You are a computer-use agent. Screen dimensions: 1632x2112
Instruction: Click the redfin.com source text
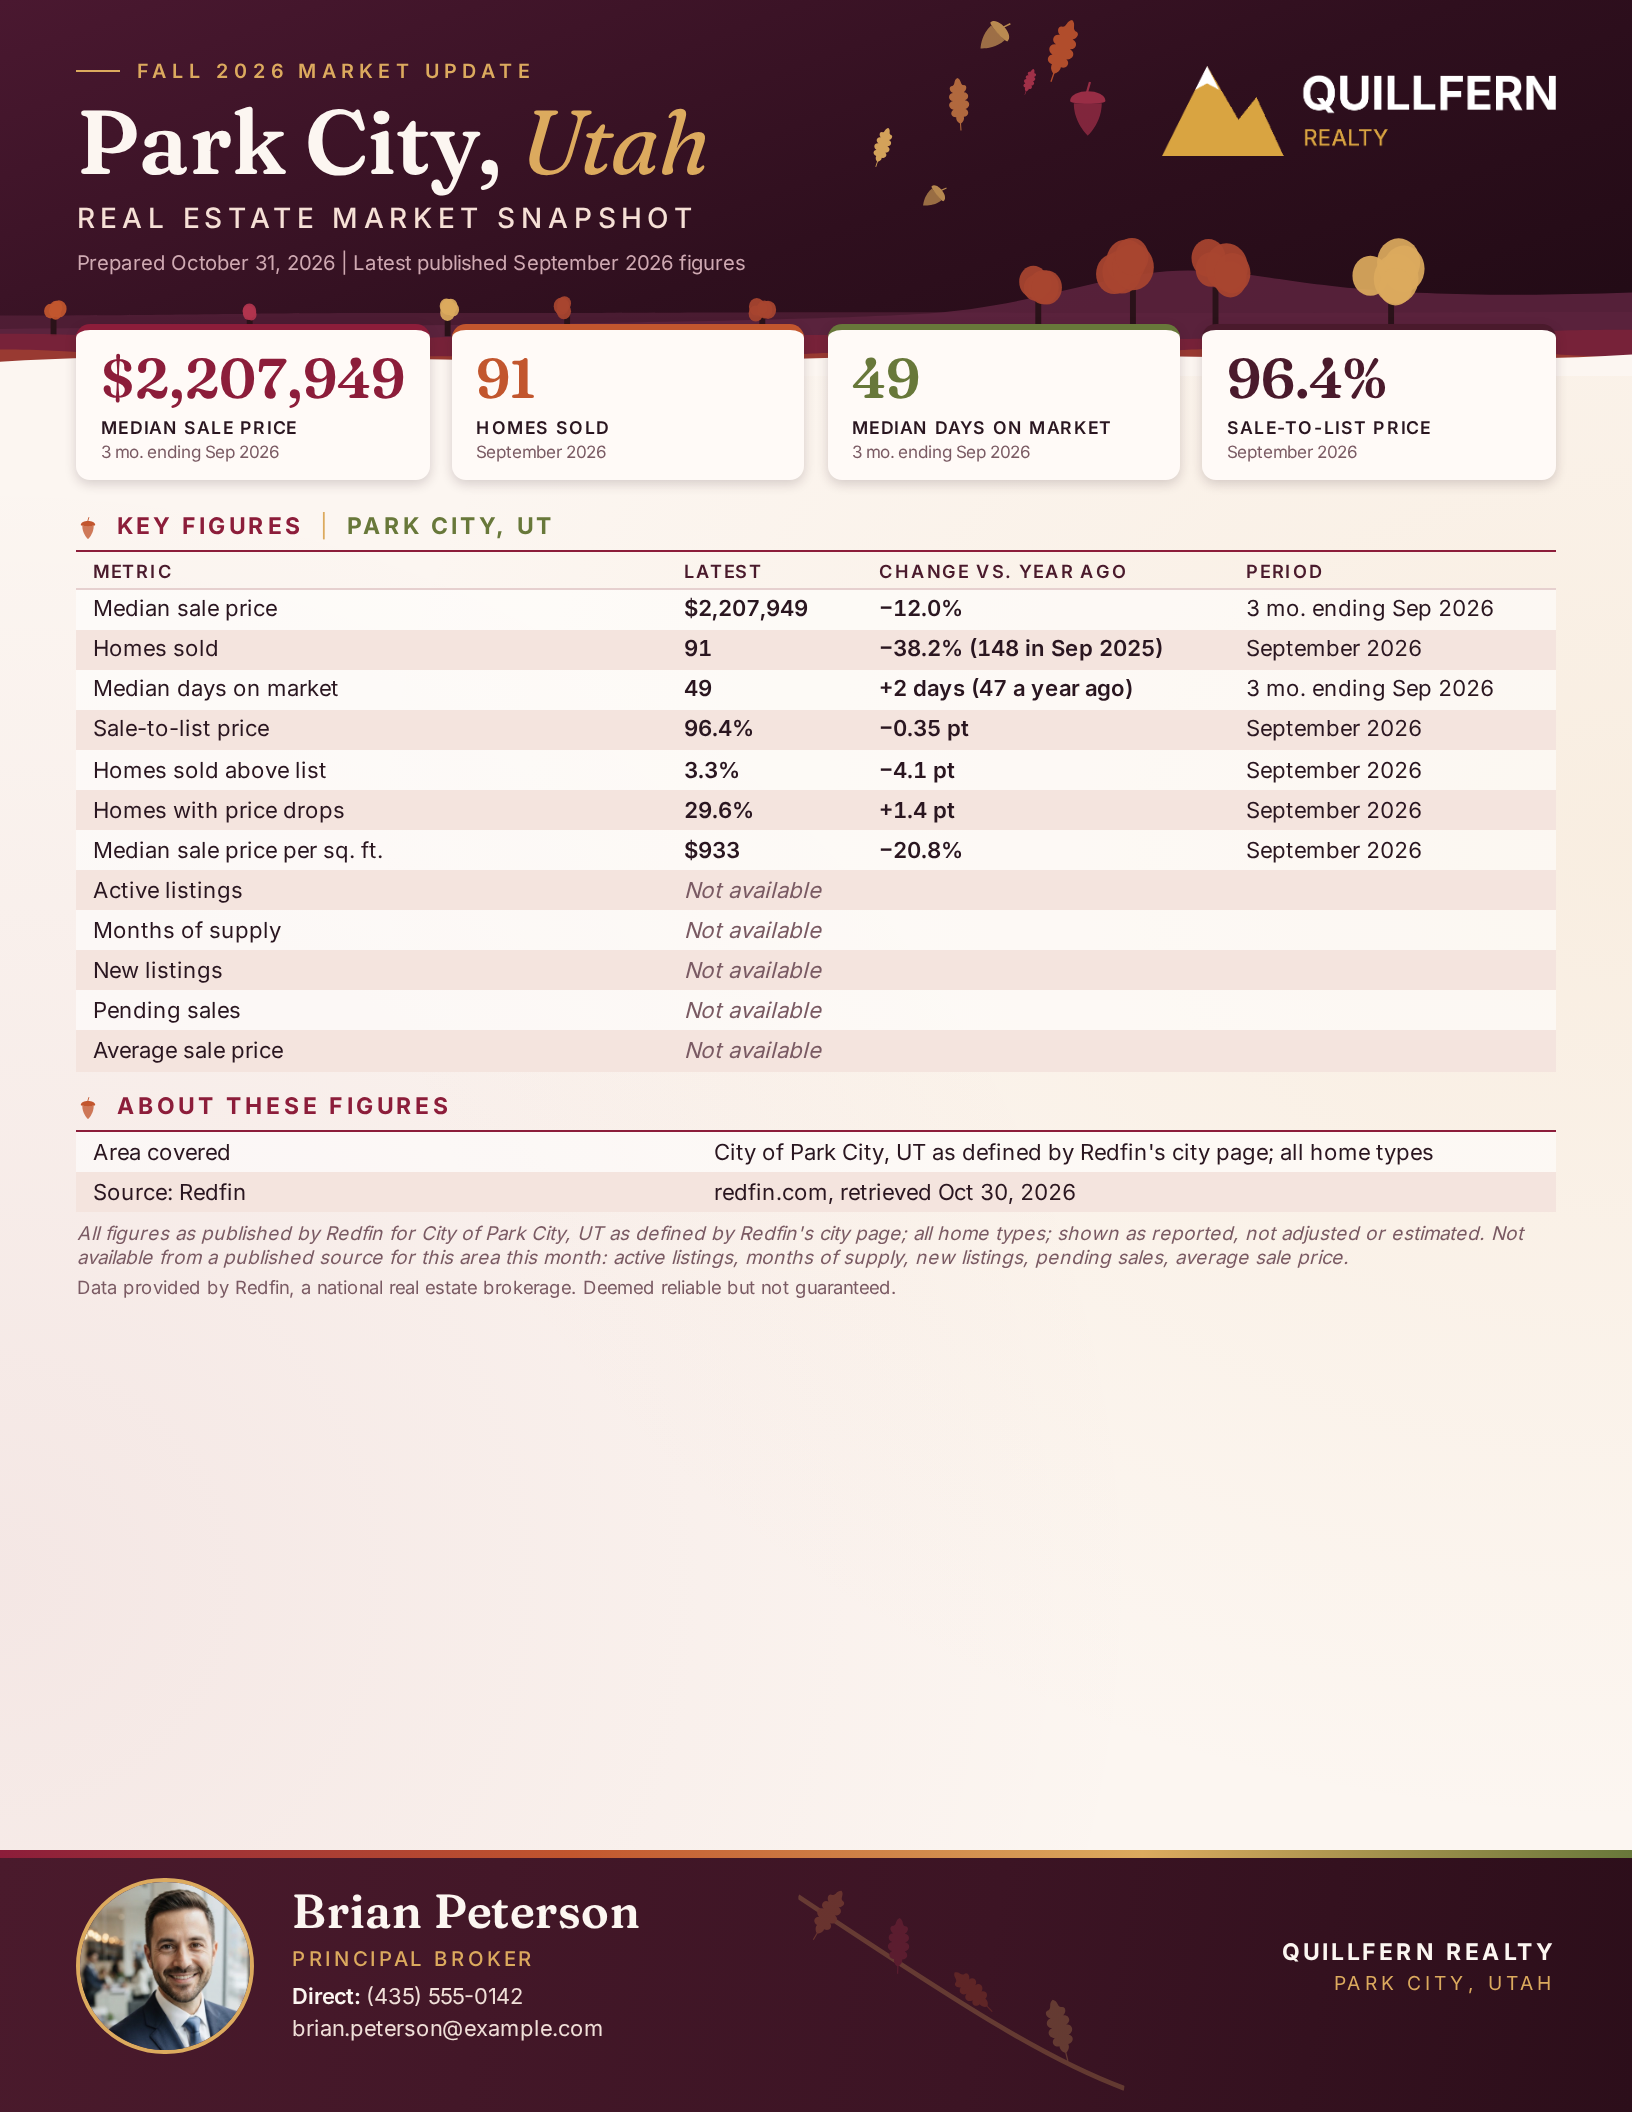pos(894,1192)
